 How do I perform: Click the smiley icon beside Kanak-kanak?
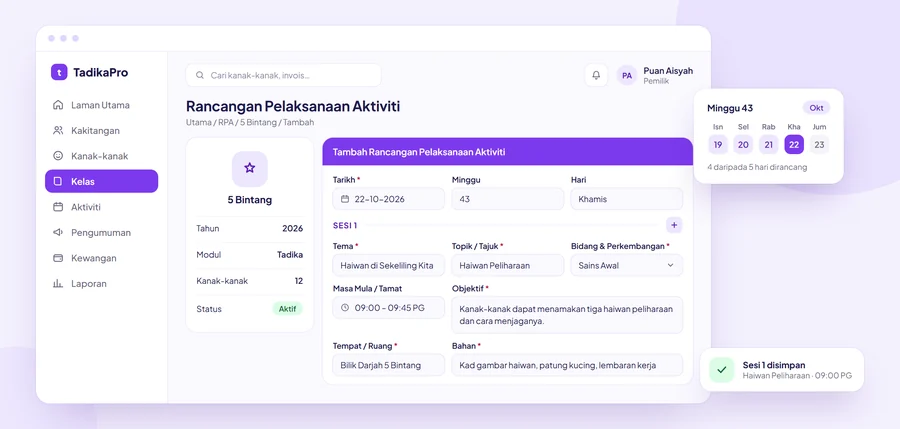pos(58,156)
